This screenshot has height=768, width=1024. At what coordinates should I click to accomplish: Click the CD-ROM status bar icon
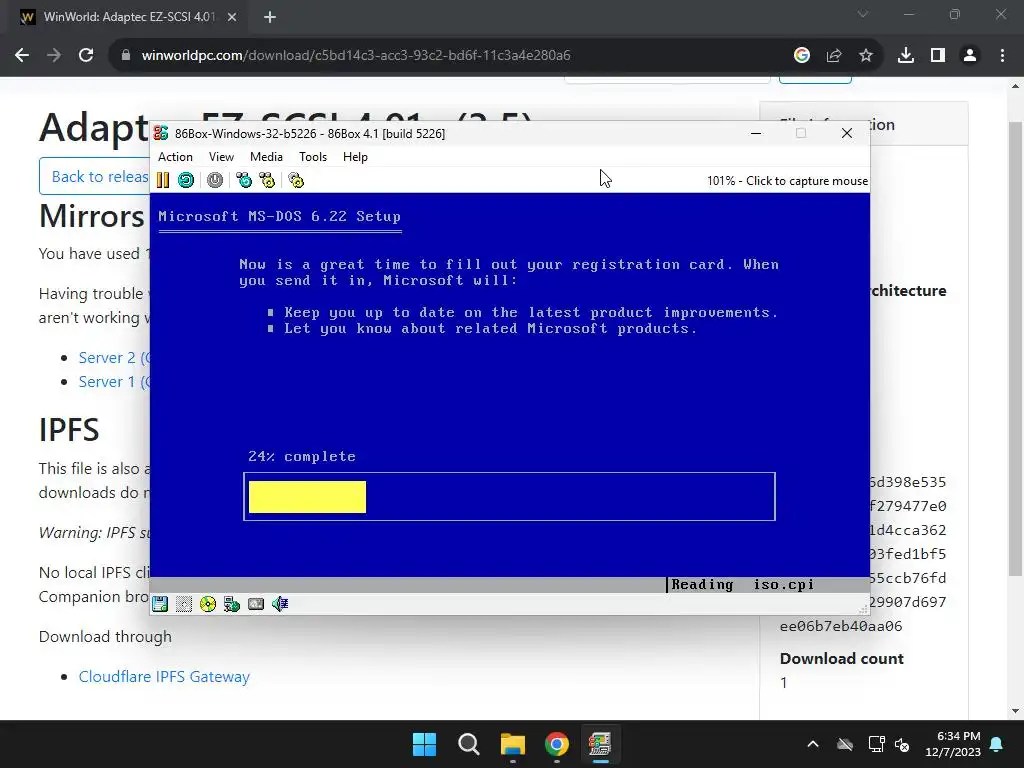pyautogui.click(x=208, y=604)
